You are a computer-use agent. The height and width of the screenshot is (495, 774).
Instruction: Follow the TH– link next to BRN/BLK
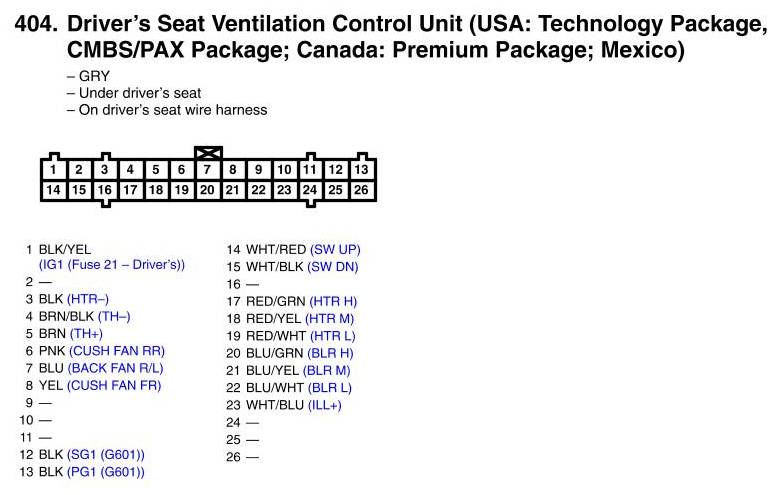coord(114,316)
